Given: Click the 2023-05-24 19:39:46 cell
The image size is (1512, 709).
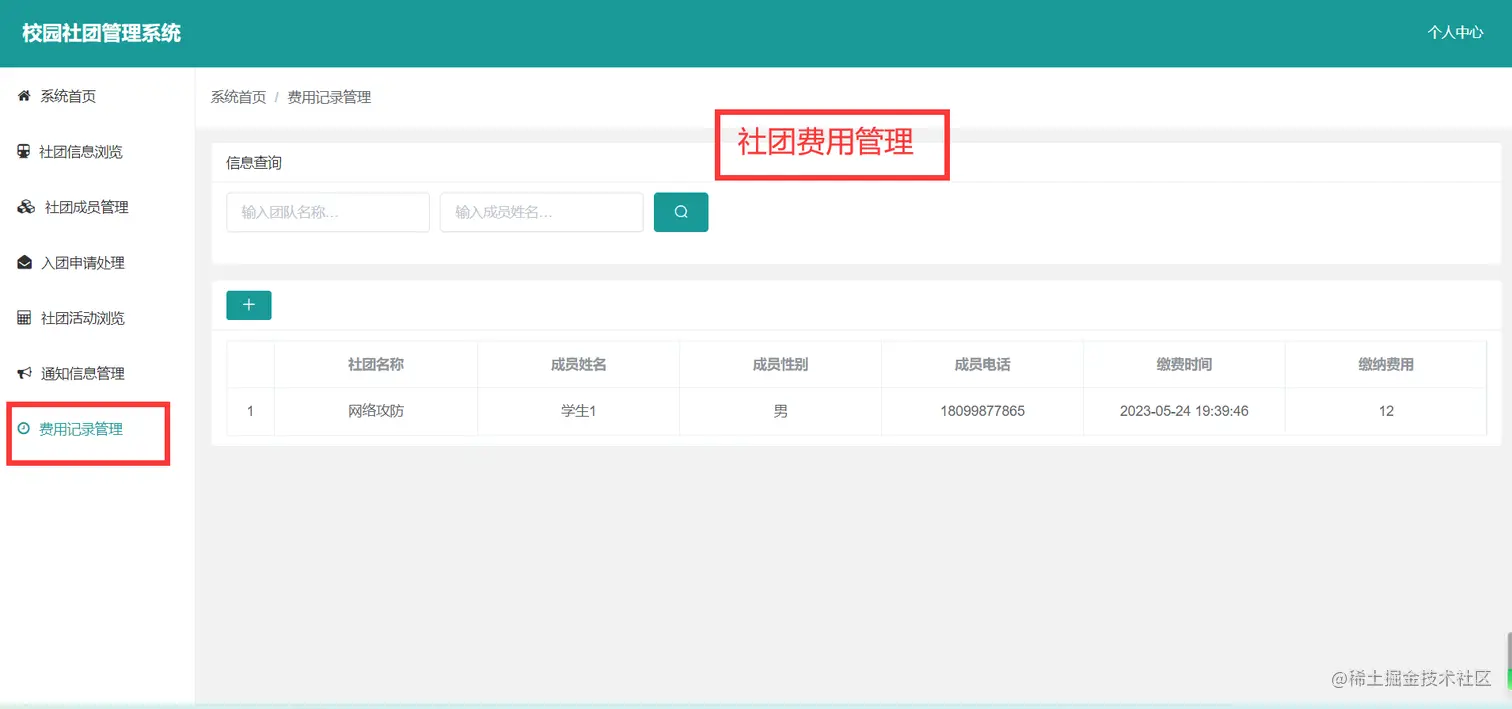Looking at the screenshot, I should click(x=1184, y=411).
